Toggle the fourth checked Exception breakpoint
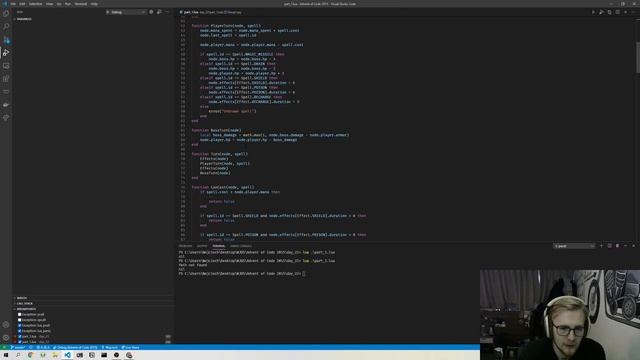 click(x=19, y=331)
